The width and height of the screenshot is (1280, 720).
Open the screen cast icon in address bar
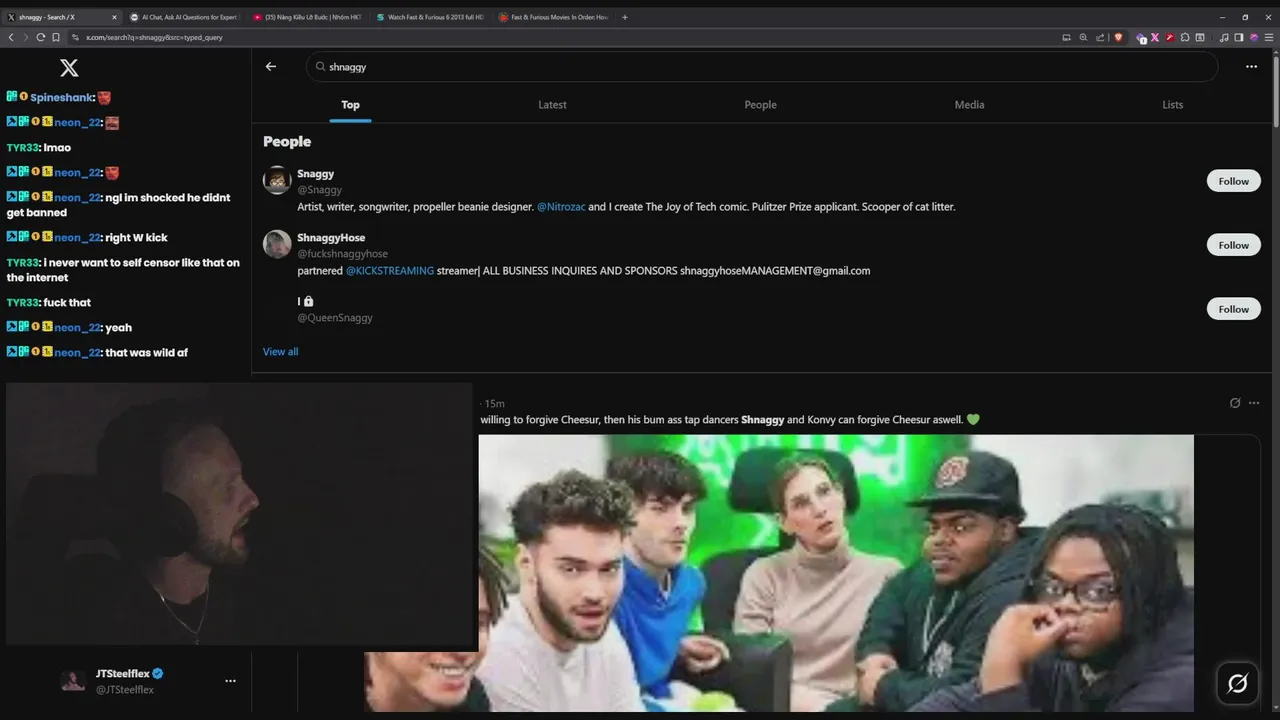coord(1066,37)
